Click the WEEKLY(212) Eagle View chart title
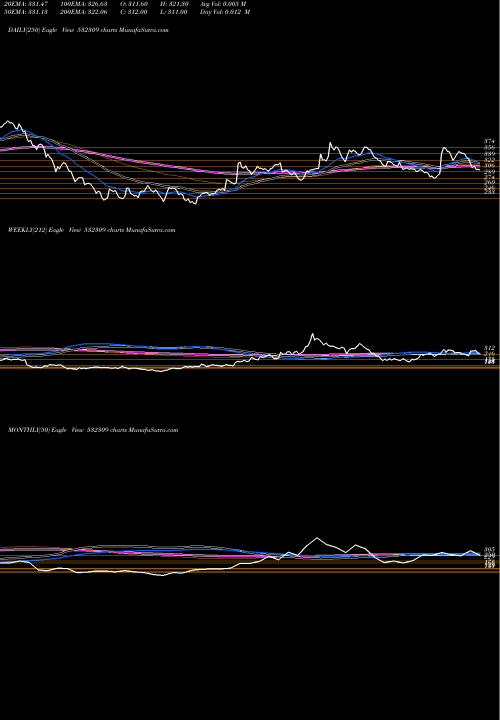 (91, 230)
